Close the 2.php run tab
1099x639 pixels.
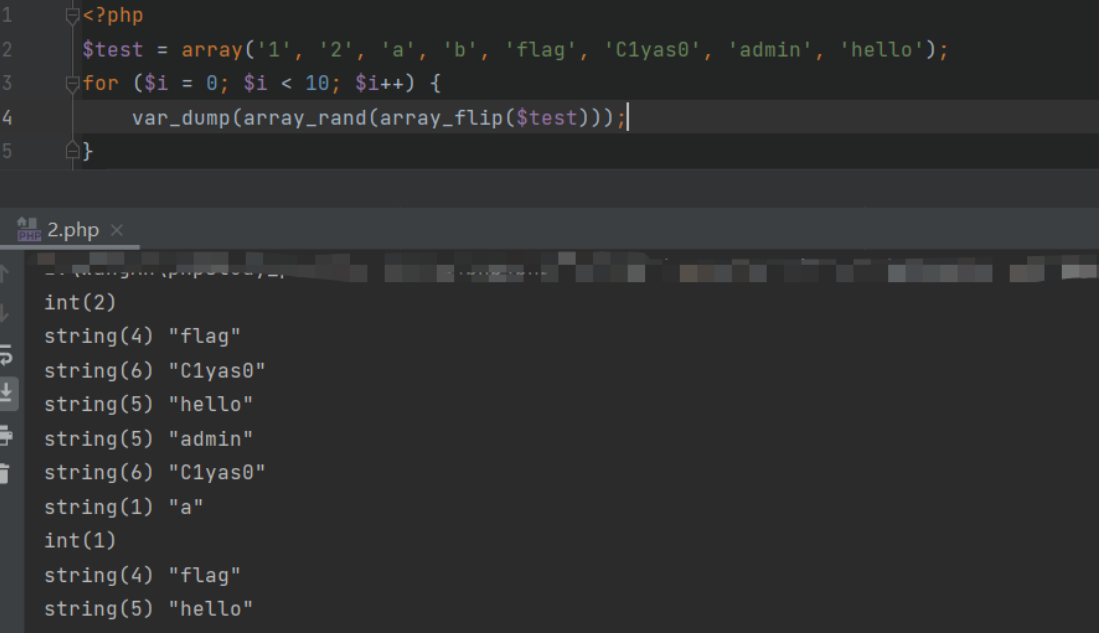[117, 230]
